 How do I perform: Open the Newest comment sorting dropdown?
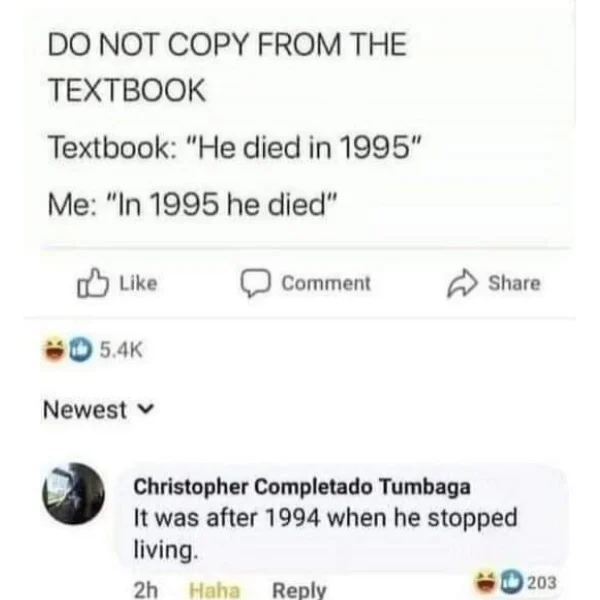coord(98,410)
